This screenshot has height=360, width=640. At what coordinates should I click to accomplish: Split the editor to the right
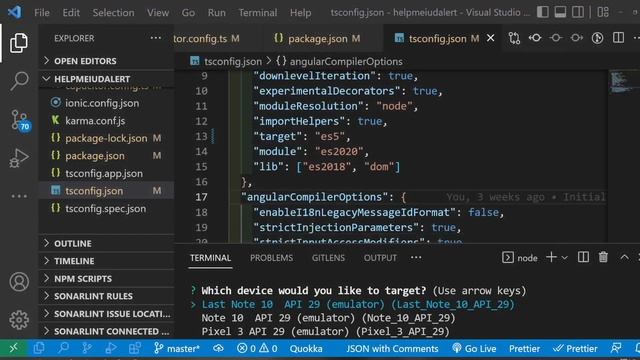[x=618, y=38]
